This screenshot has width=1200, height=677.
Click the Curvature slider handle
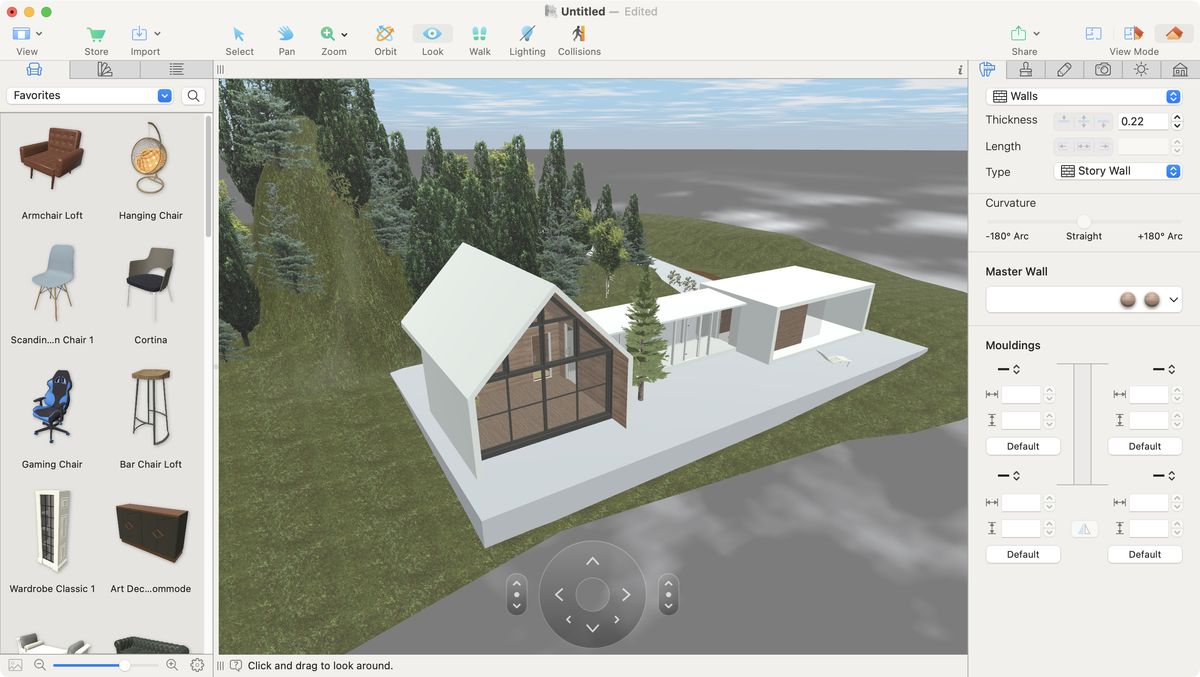pyautogui.click(x=1084, y=221)
